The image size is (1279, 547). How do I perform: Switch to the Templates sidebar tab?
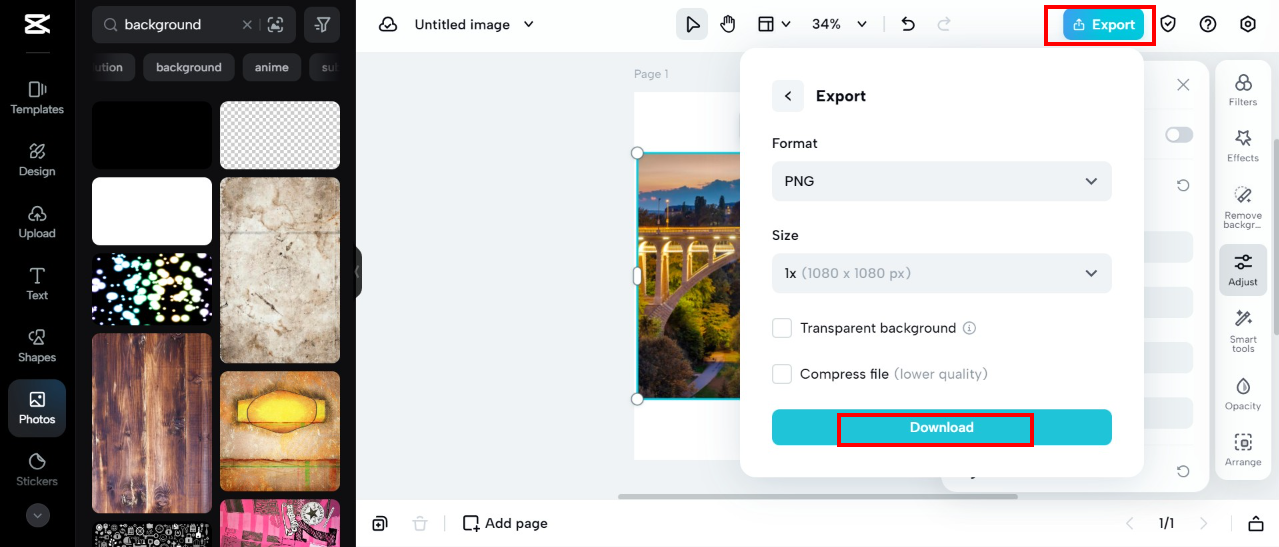(37, 97)
